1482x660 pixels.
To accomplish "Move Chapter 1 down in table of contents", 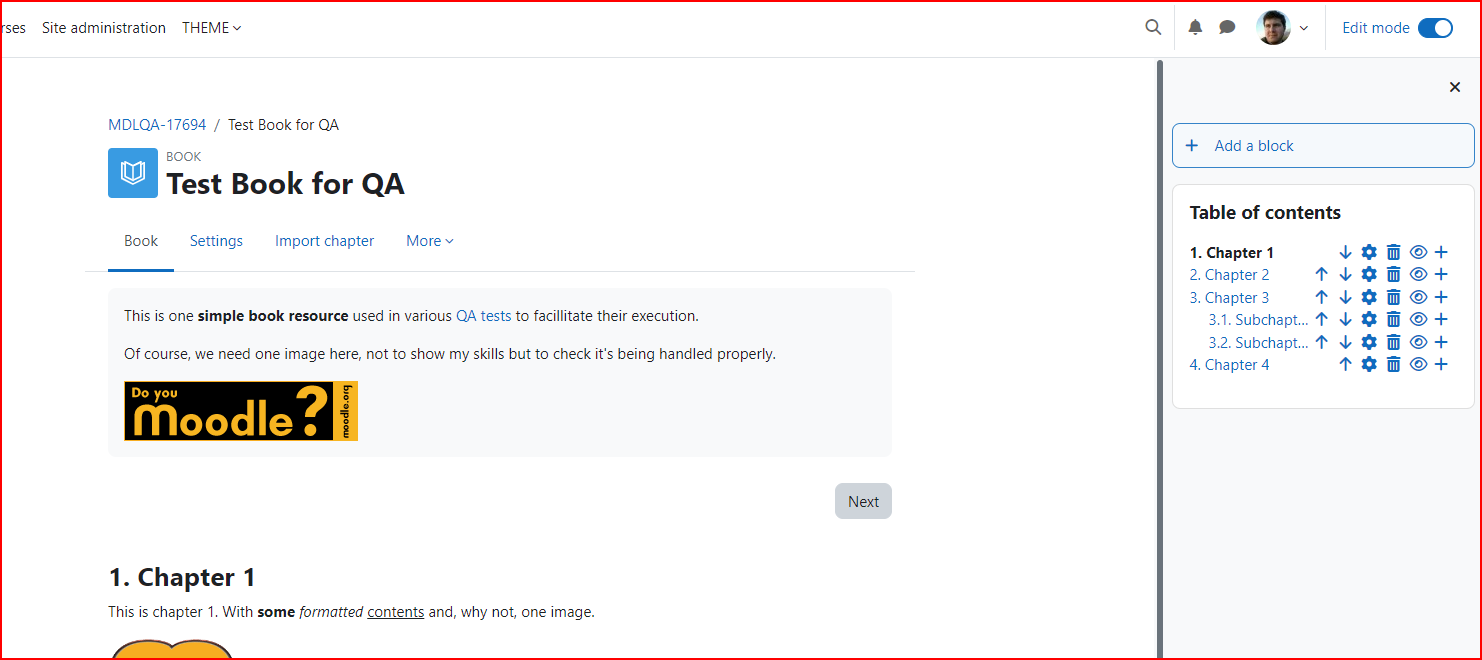I will (1345, 253).
